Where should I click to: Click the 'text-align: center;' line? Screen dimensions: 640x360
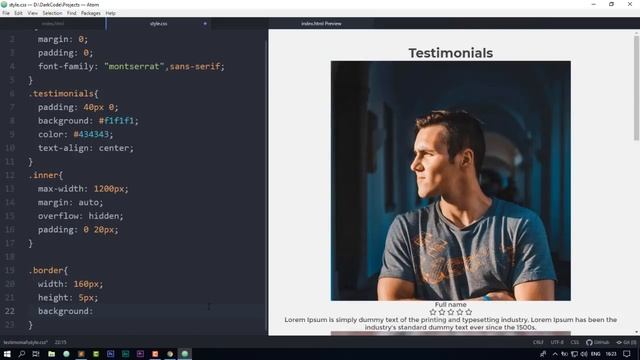[x=86, y=148]
